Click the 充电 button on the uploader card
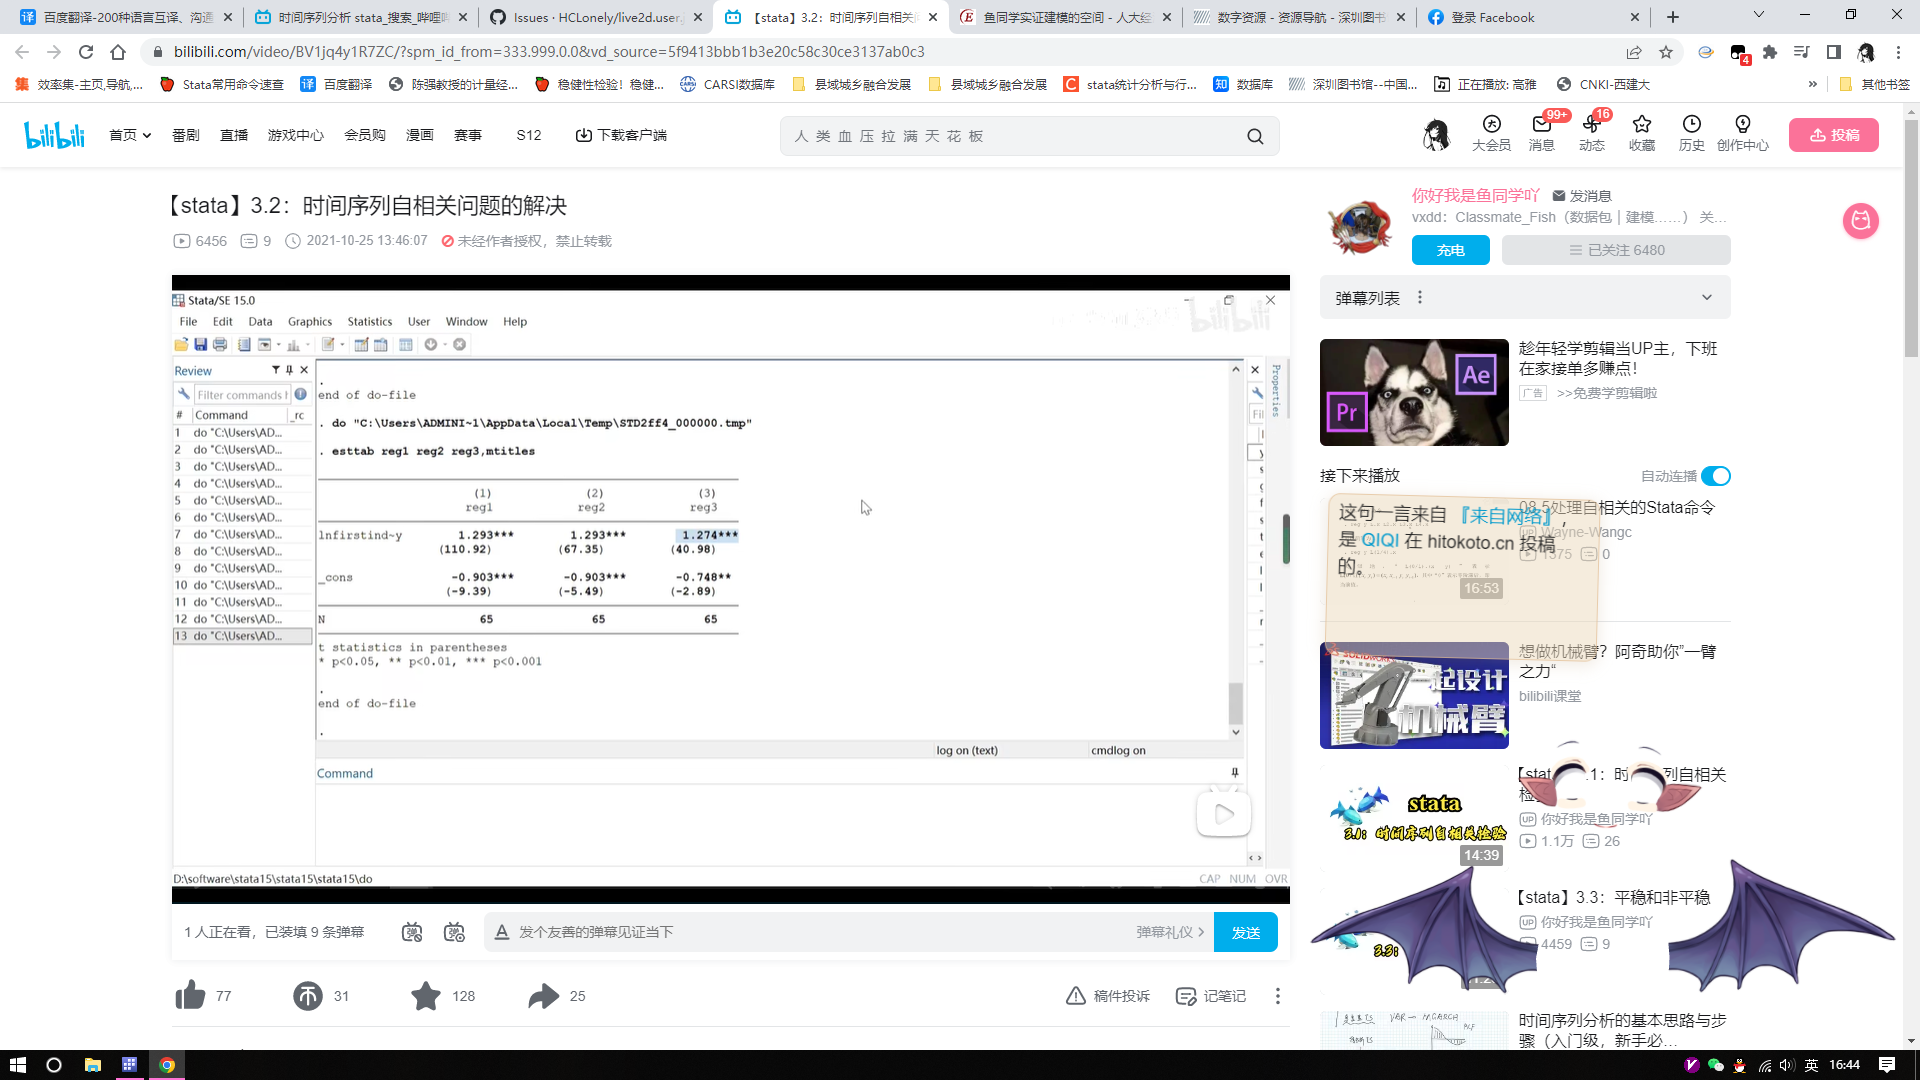 [1451, 250]
